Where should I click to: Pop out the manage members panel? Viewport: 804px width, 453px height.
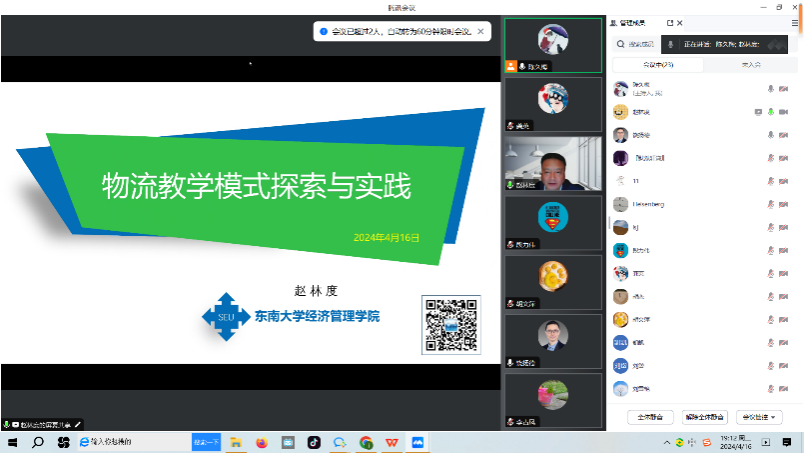[x=670, y=22]
